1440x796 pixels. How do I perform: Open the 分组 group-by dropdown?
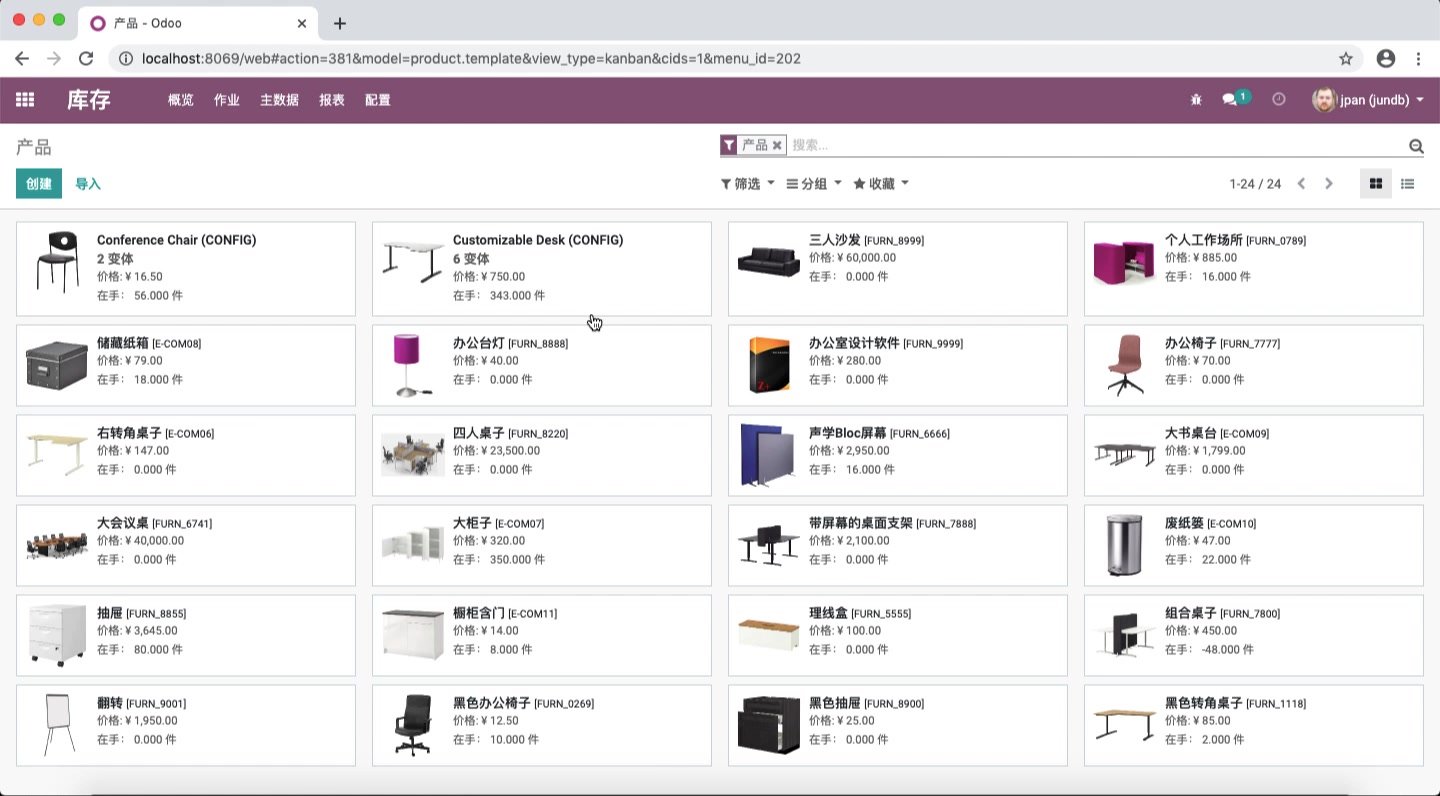(812, 183)
